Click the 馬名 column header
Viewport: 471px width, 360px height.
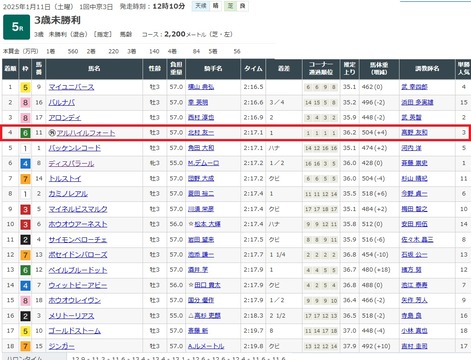tap(94, 69)
